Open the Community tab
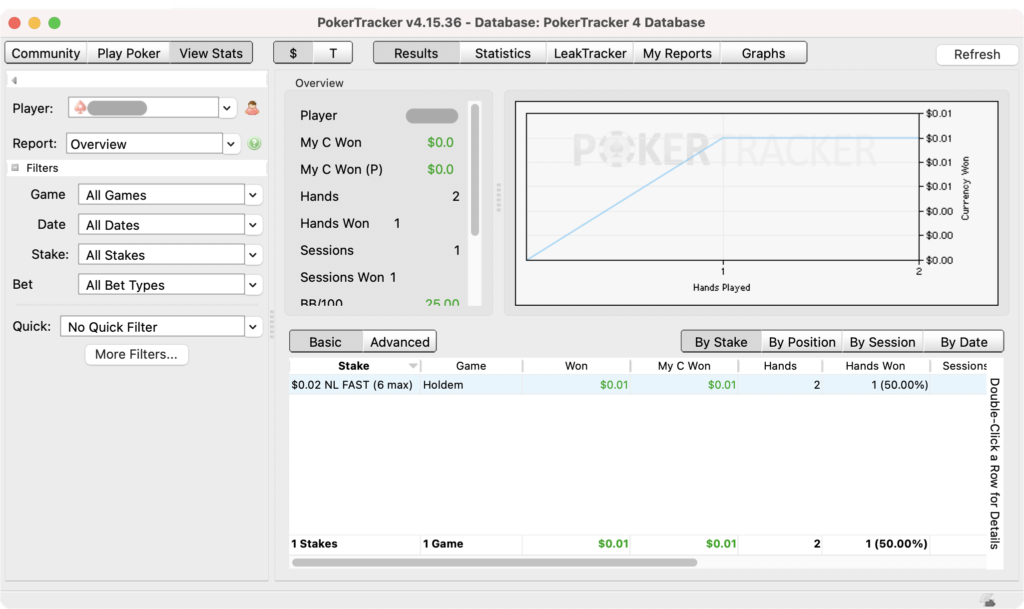1024x609 pixels. click(x=46, y=53)
